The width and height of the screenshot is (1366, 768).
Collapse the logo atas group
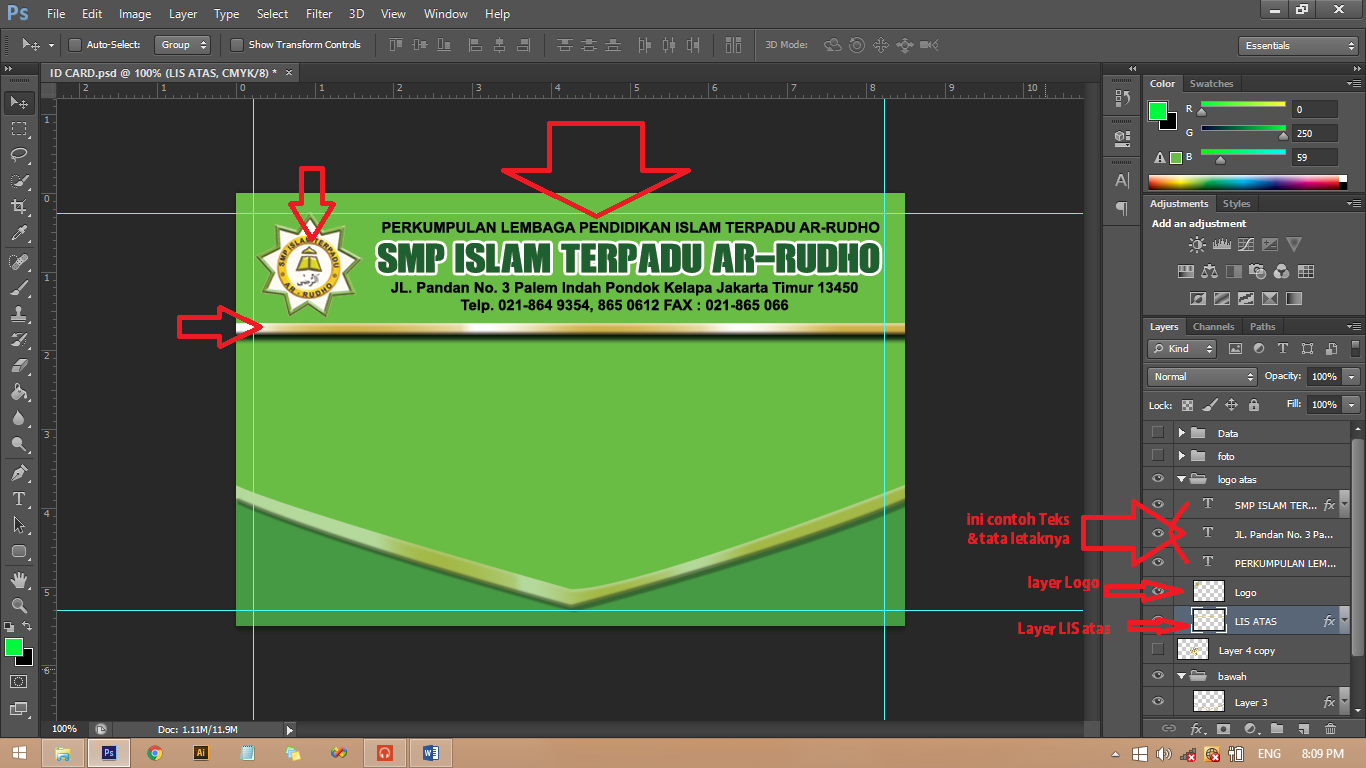[x=1181, y=479]
